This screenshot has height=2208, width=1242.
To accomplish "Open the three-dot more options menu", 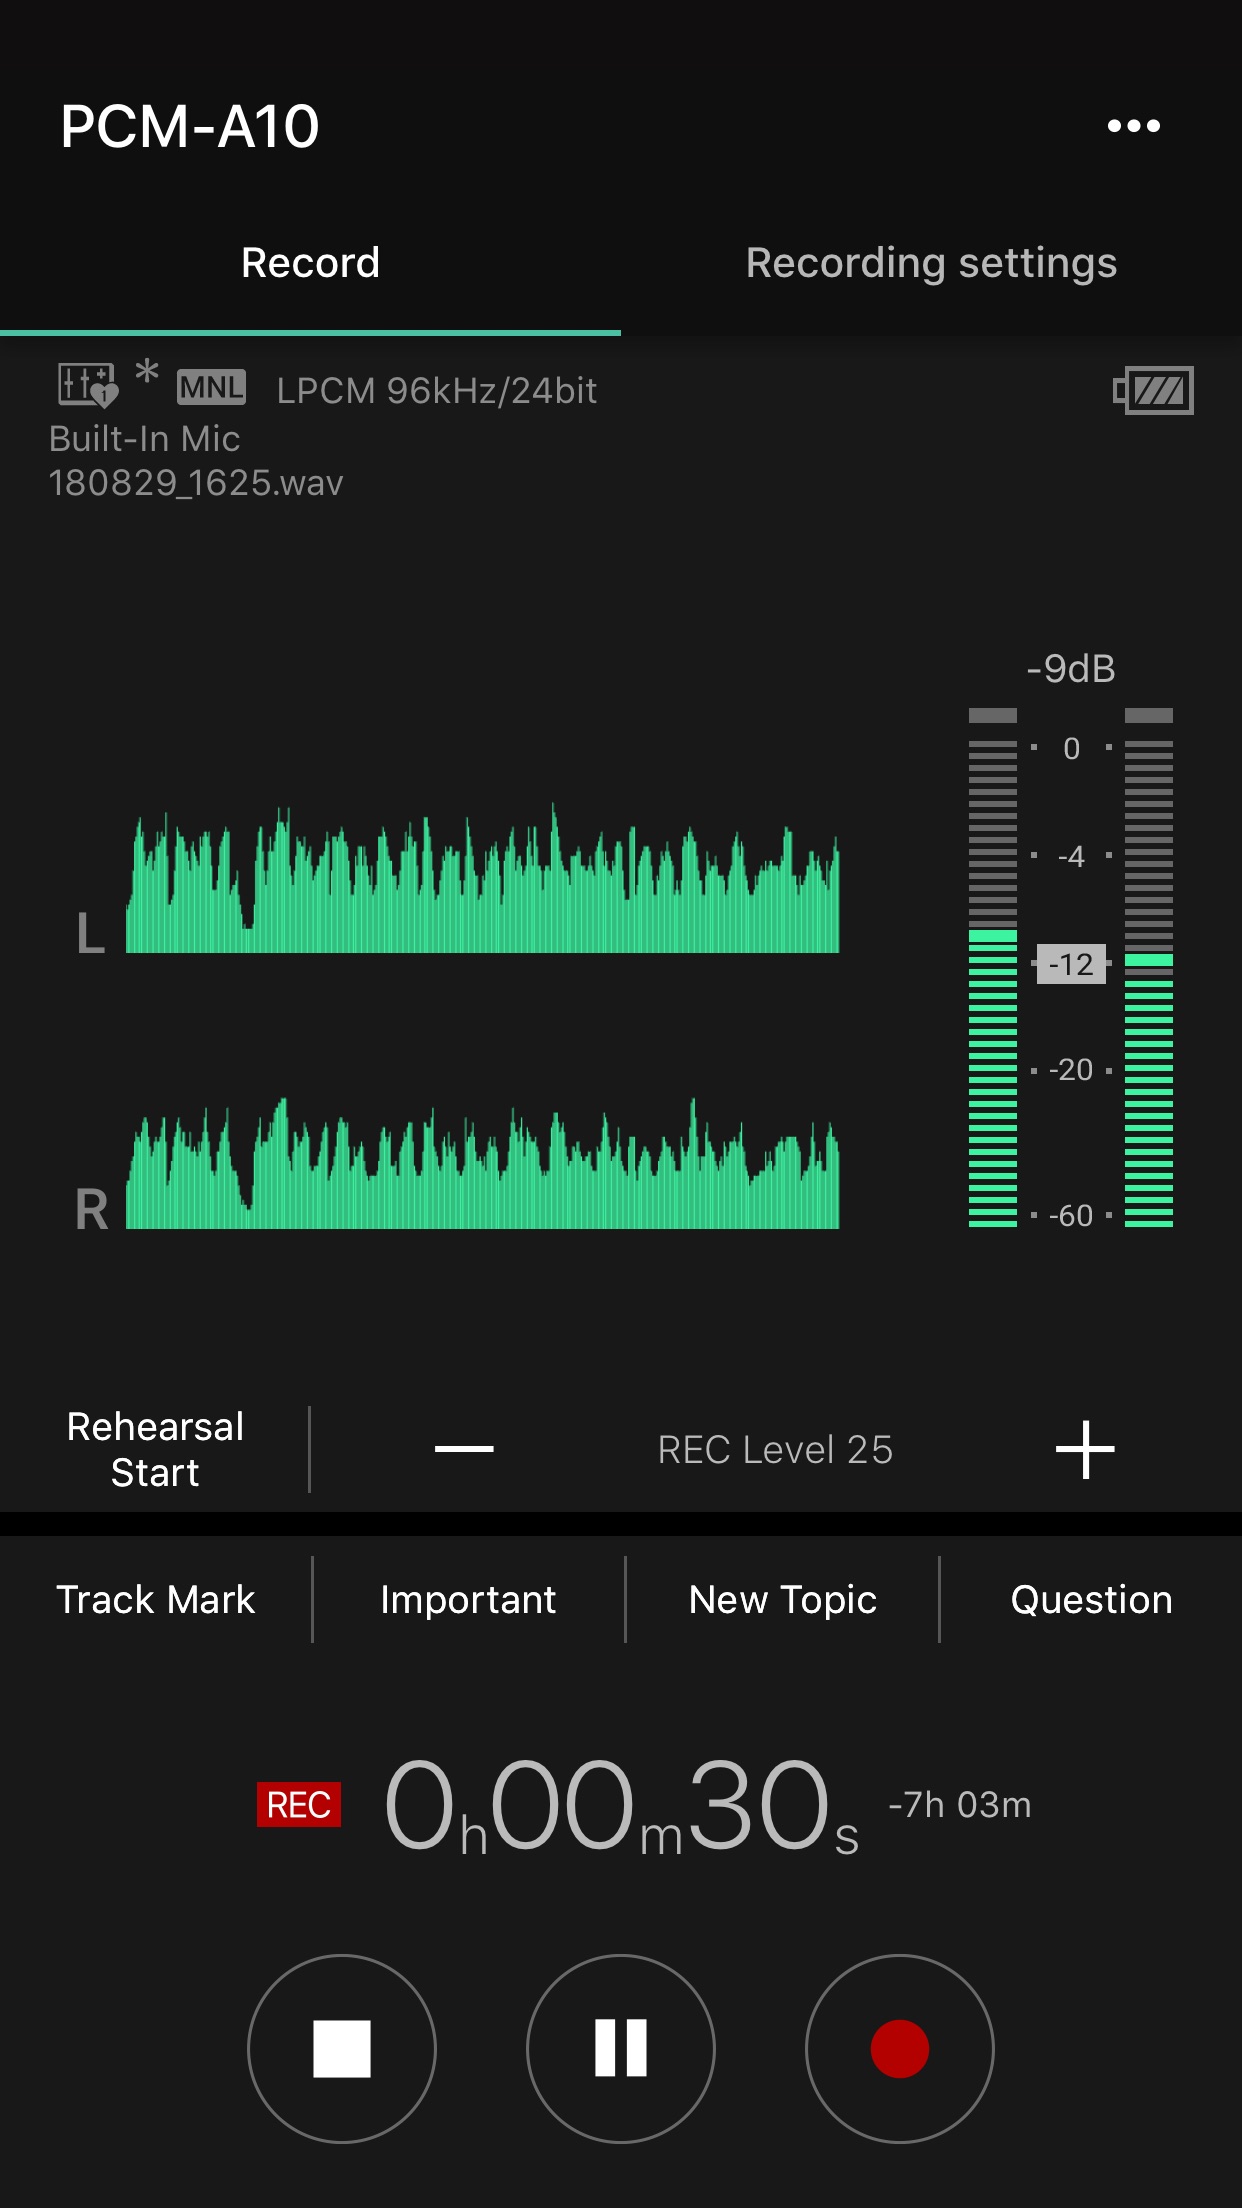I will tap(1133, 126).
